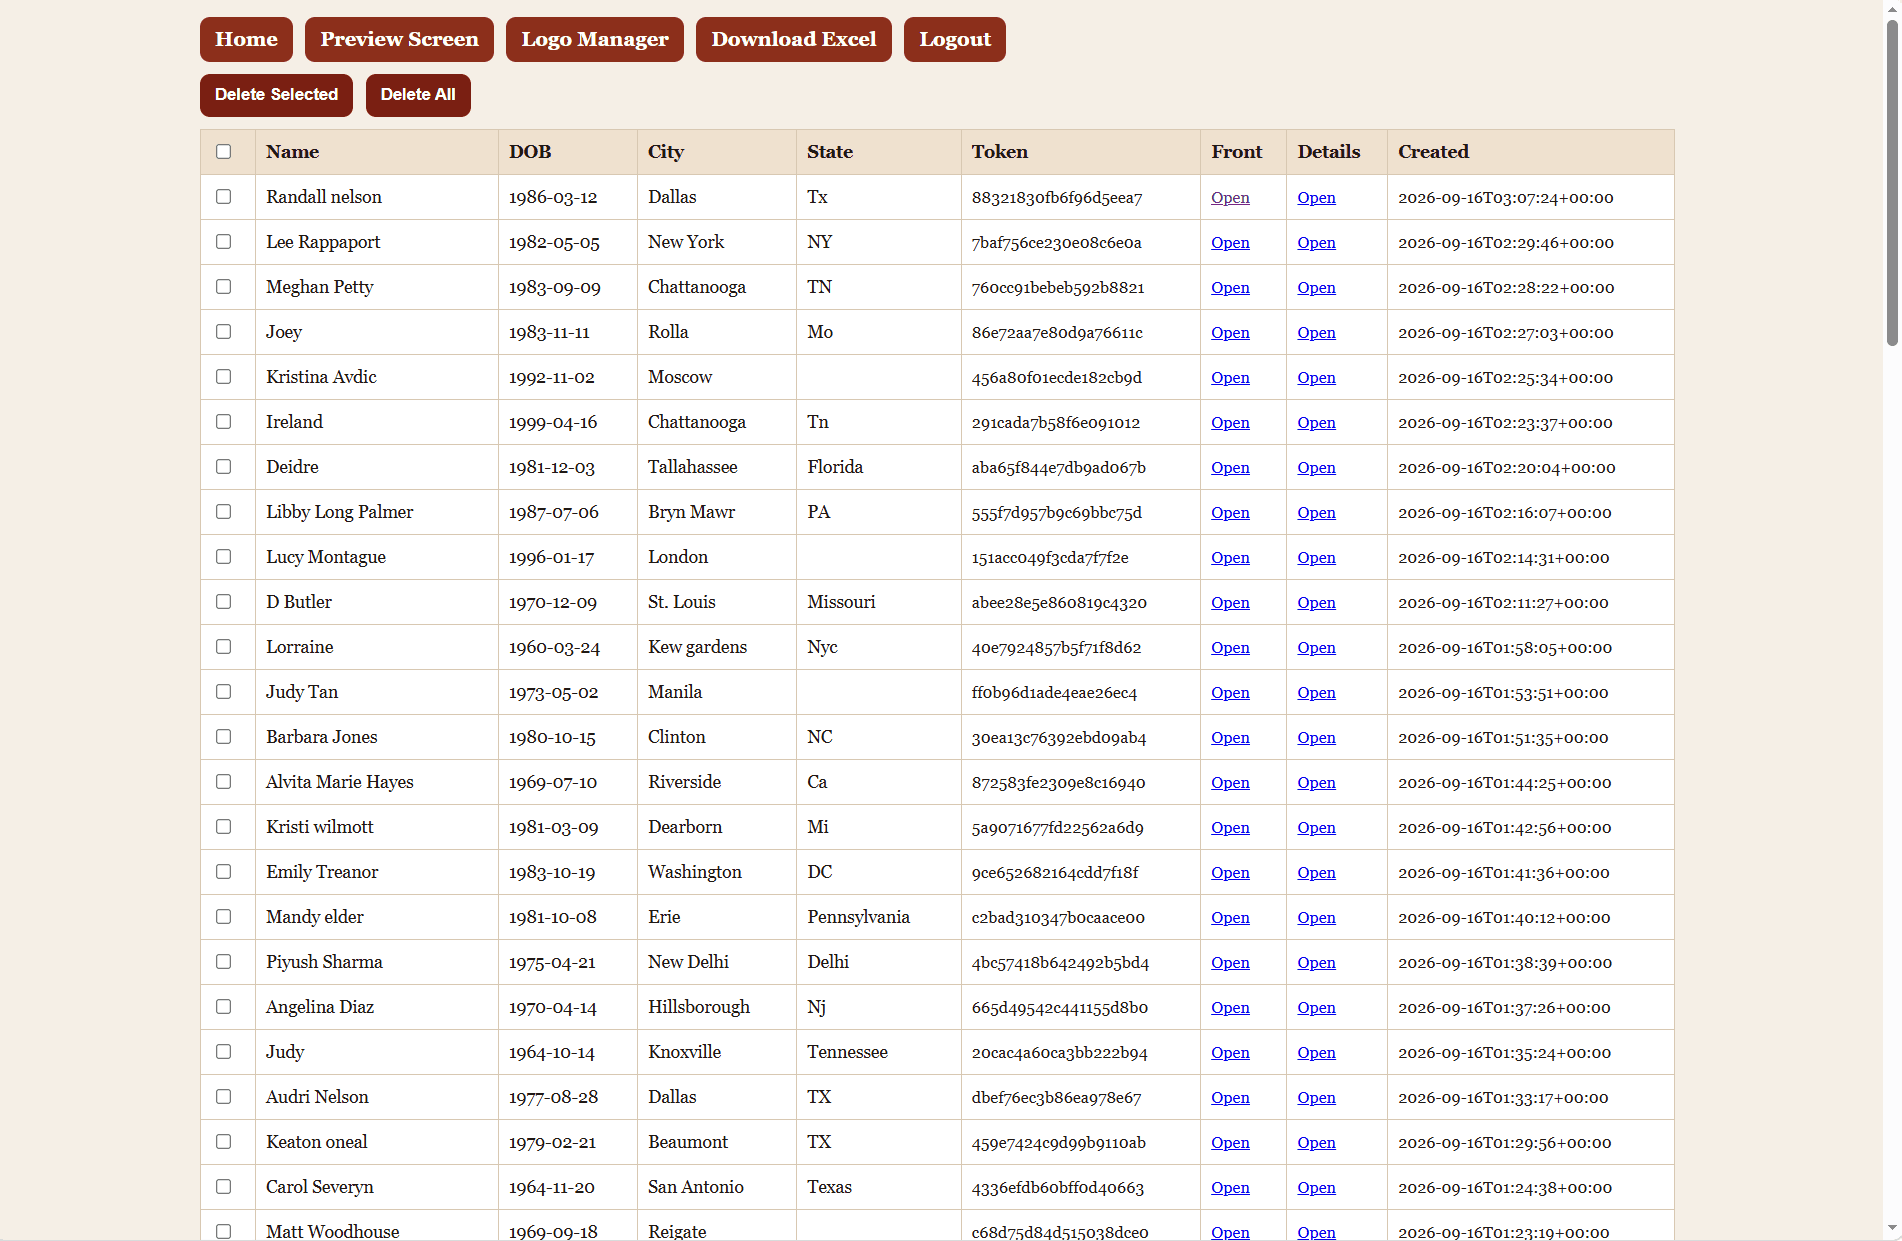
Task: Open Details for Randall nelson
Action: 1316,198
